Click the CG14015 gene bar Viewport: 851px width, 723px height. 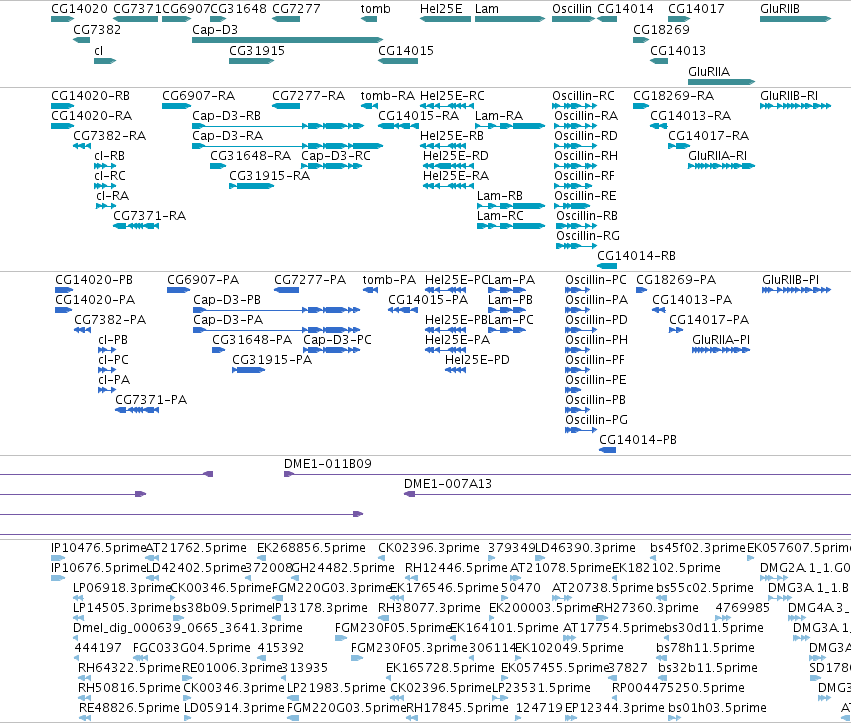[x=398, y=61]
